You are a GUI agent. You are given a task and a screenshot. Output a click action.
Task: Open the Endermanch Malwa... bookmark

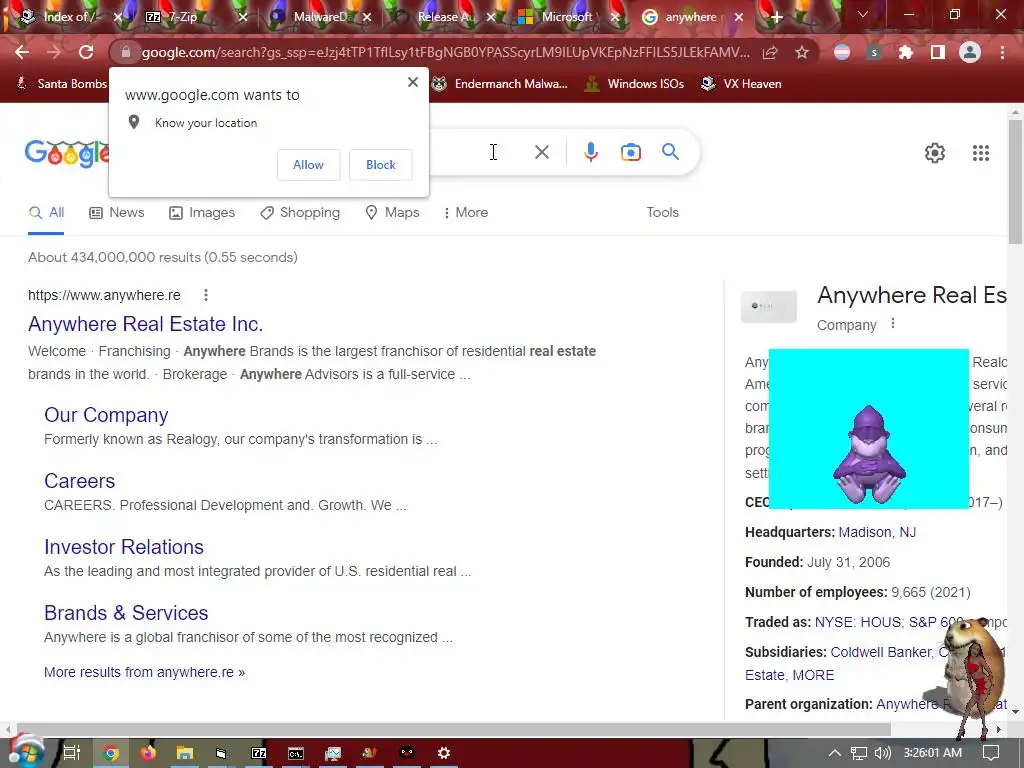click(x=500, y=84)
